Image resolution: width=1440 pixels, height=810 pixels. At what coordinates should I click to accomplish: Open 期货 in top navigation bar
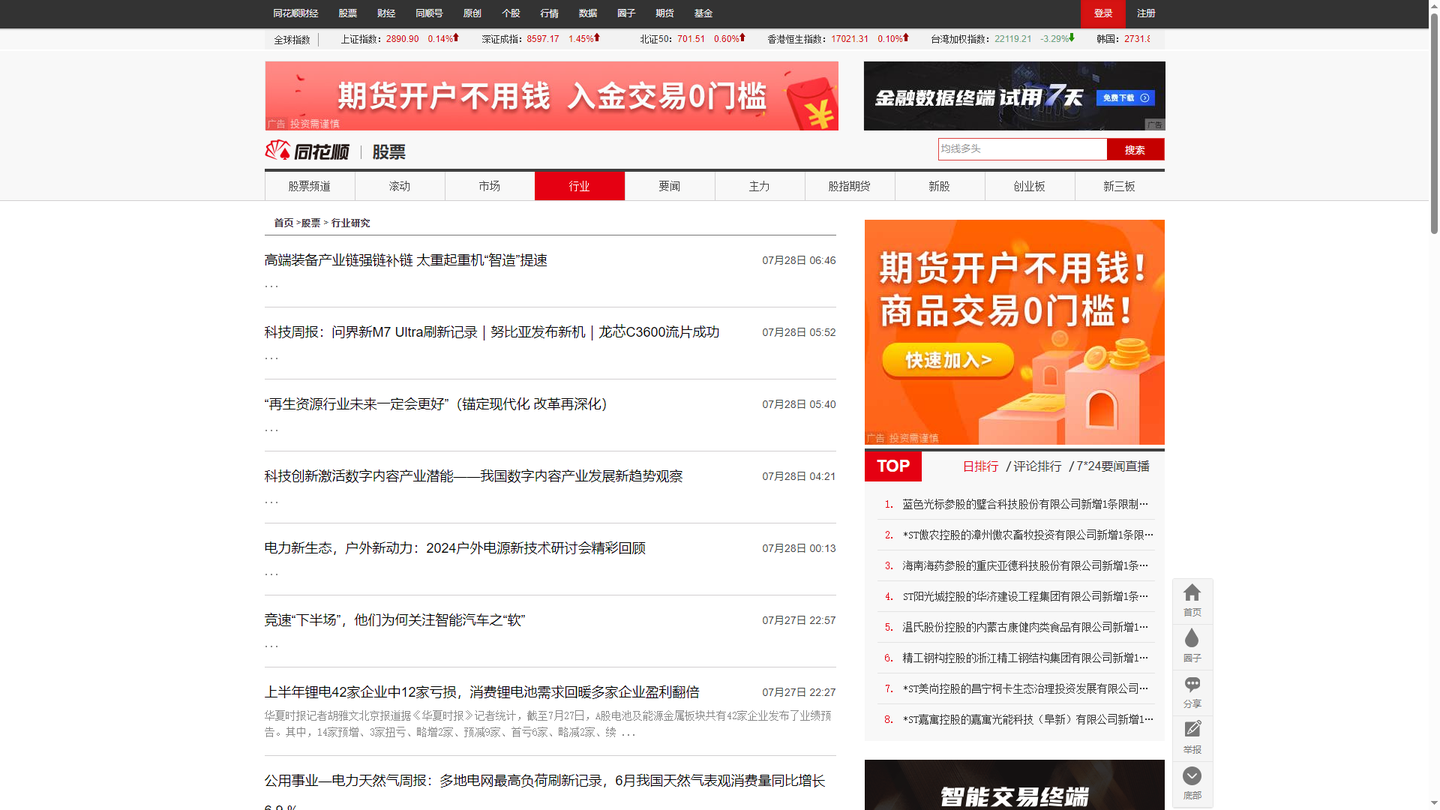coord(665,14)
